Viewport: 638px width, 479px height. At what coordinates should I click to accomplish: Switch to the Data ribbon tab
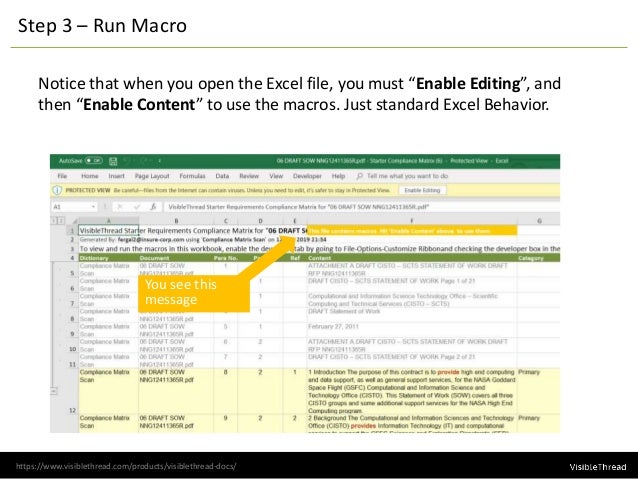tap(222, 176)
